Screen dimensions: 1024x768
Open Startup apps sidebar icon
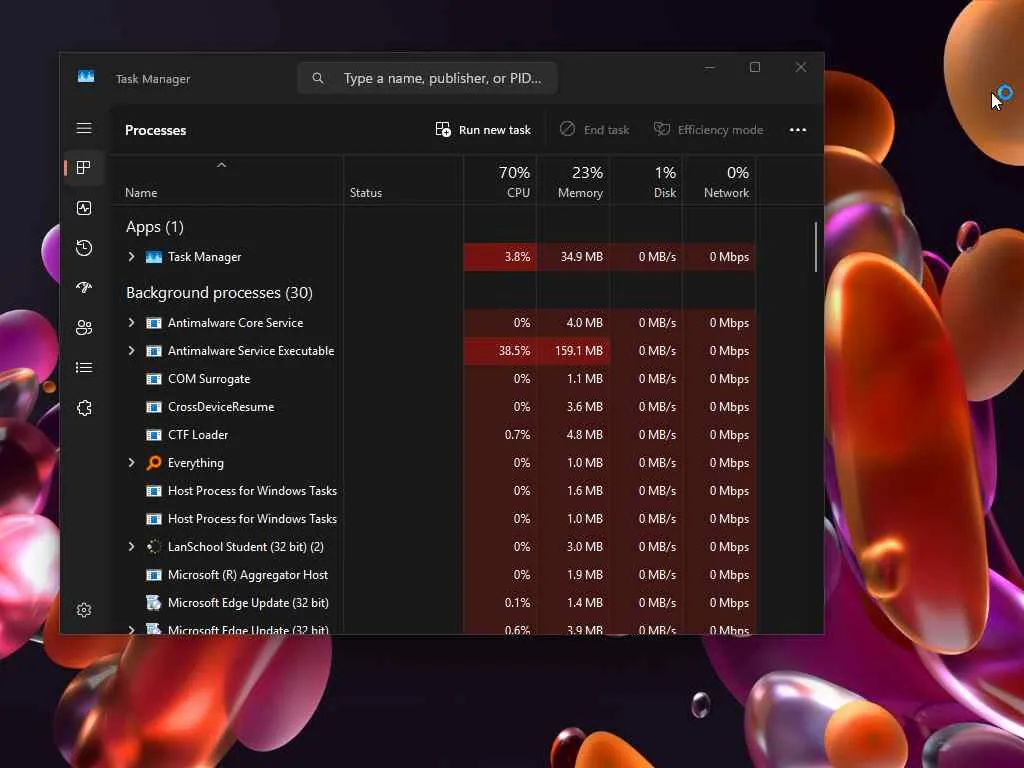point(84,287)
